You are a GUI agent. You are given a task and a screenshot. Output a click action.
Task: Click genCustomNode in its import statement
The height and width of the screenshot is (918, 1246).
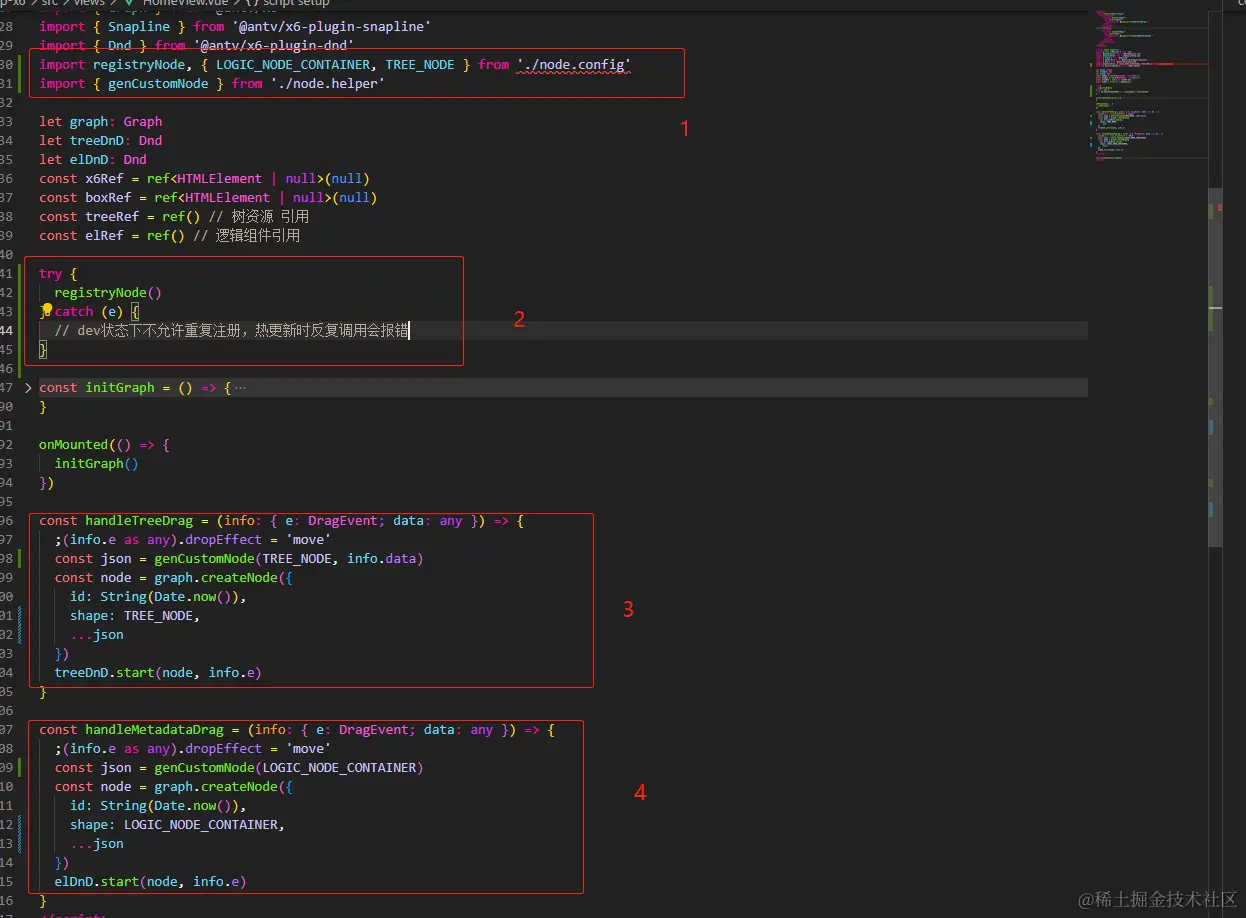click(158, 84)
